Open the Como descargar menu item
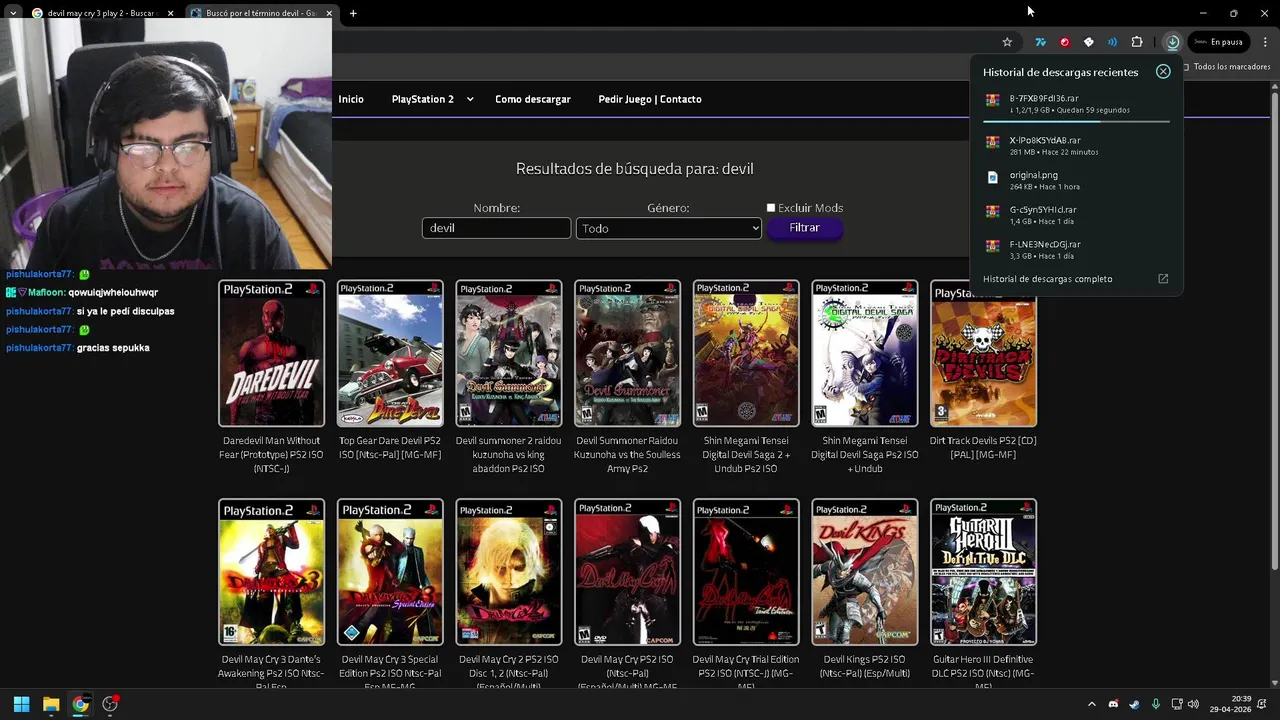1280x720 pixels. tap(533, 99)
